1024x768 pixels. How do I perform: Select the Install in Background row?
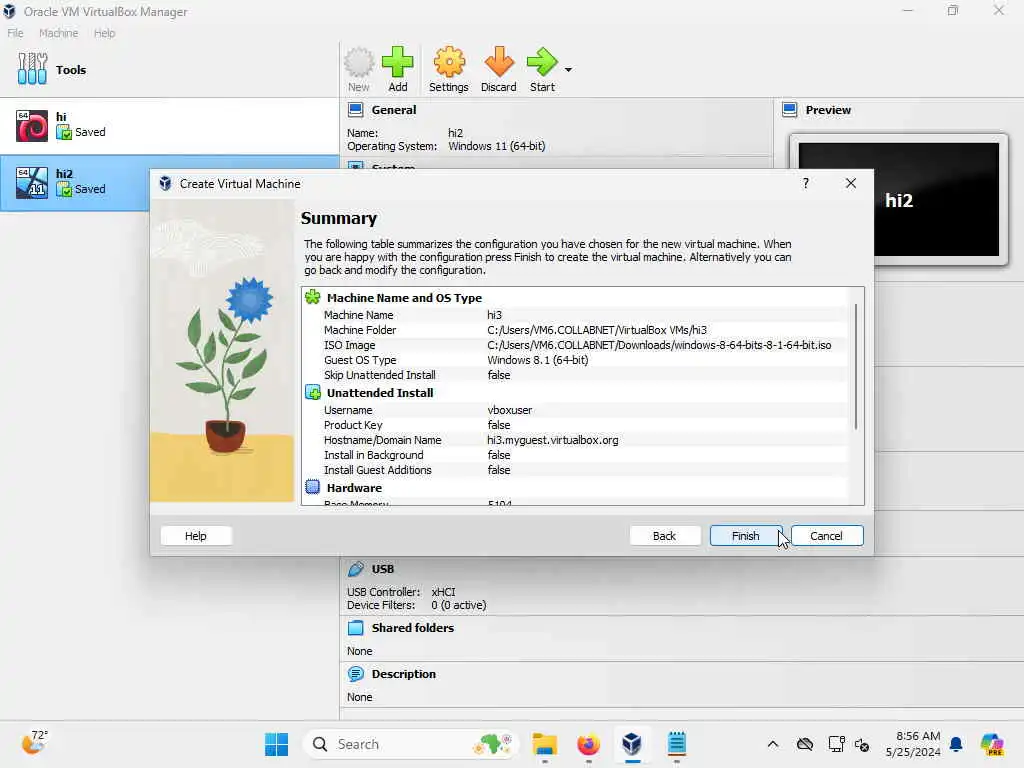tap(575, 455)
